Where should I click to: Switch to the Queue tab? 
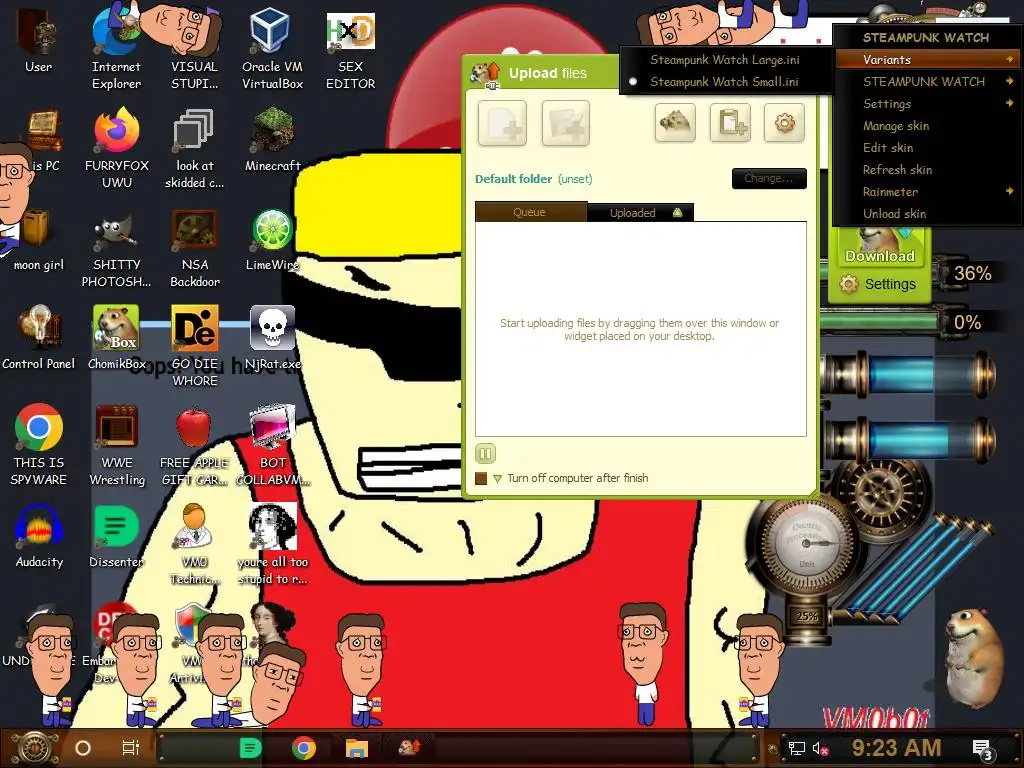coord(530,212)
